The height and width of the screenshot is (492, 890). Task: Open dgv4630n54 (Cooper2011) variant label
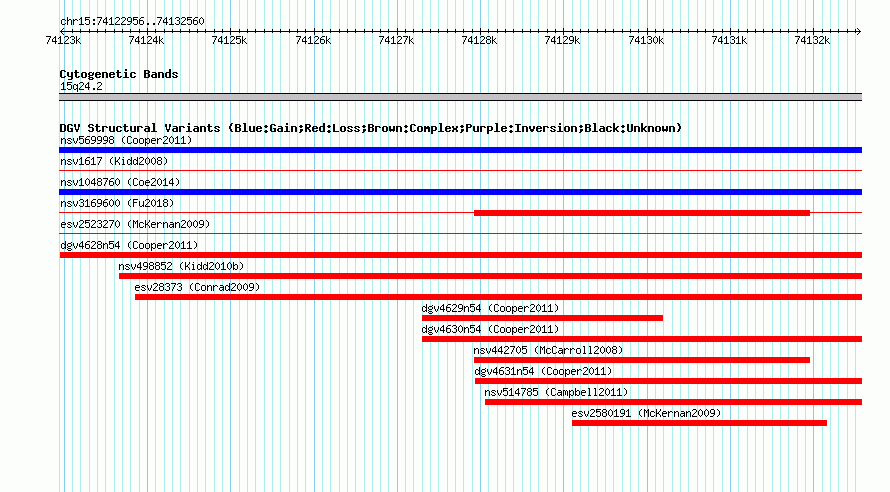point(490,329)
